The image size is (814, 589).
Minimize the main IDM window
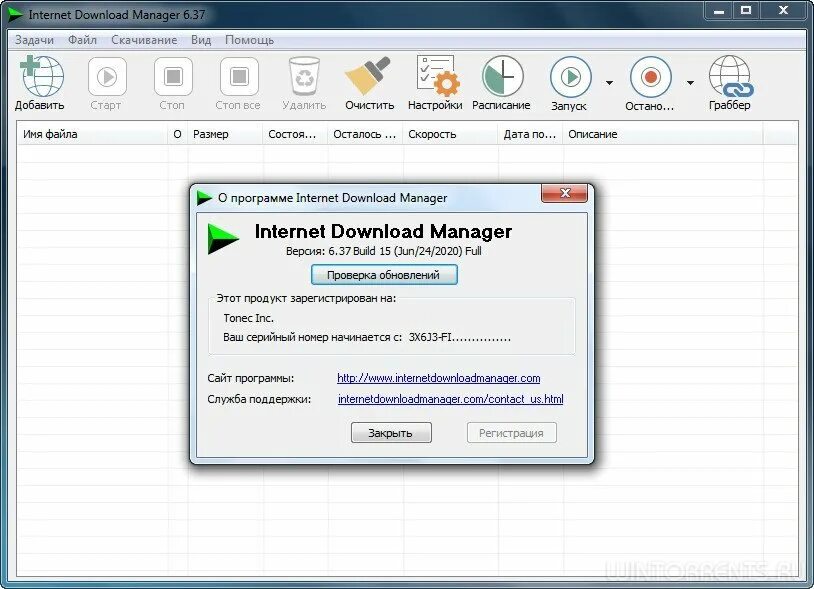coord(719,10)
